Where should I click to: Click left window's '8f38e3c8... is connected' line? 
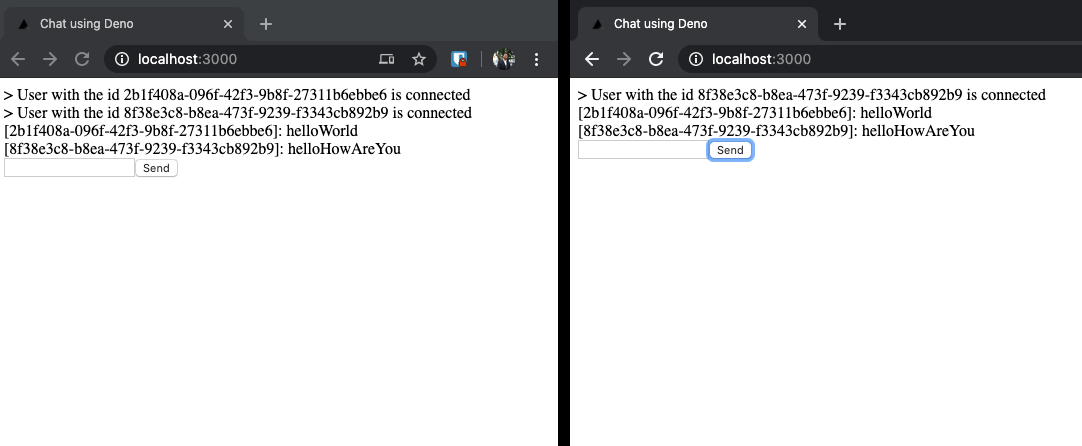[237, 113]
